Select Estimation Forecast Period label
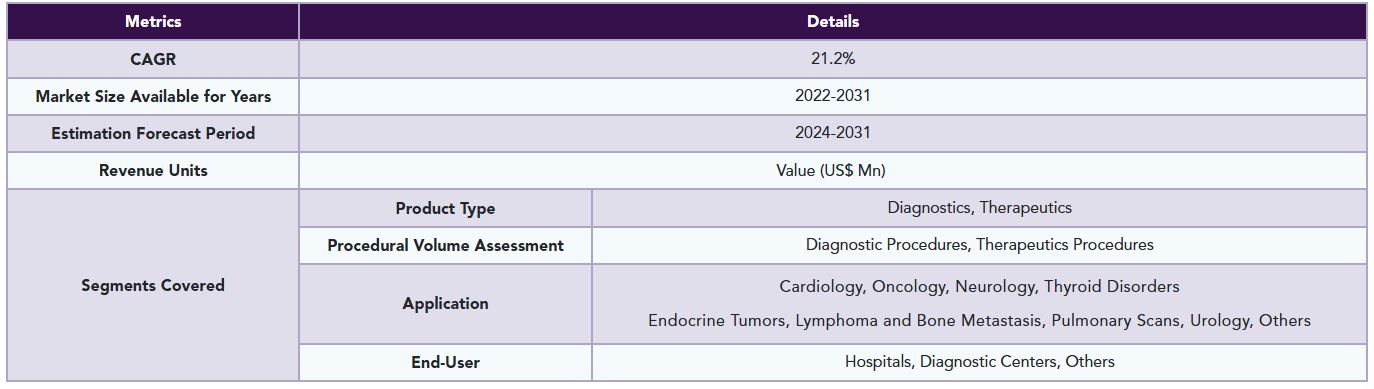 point(153,133)
